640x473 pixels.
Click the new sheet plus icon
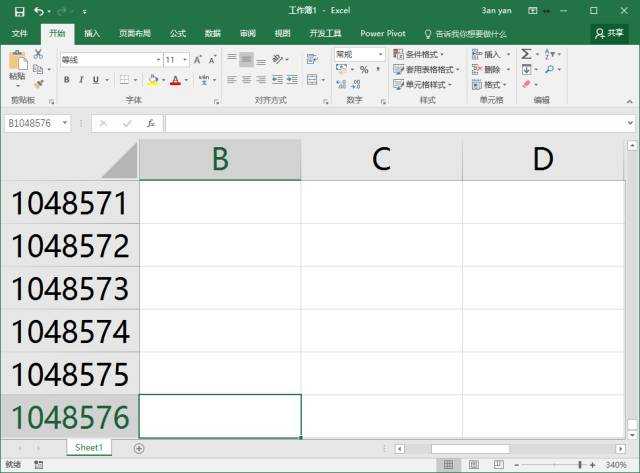[x=139, y=449]
